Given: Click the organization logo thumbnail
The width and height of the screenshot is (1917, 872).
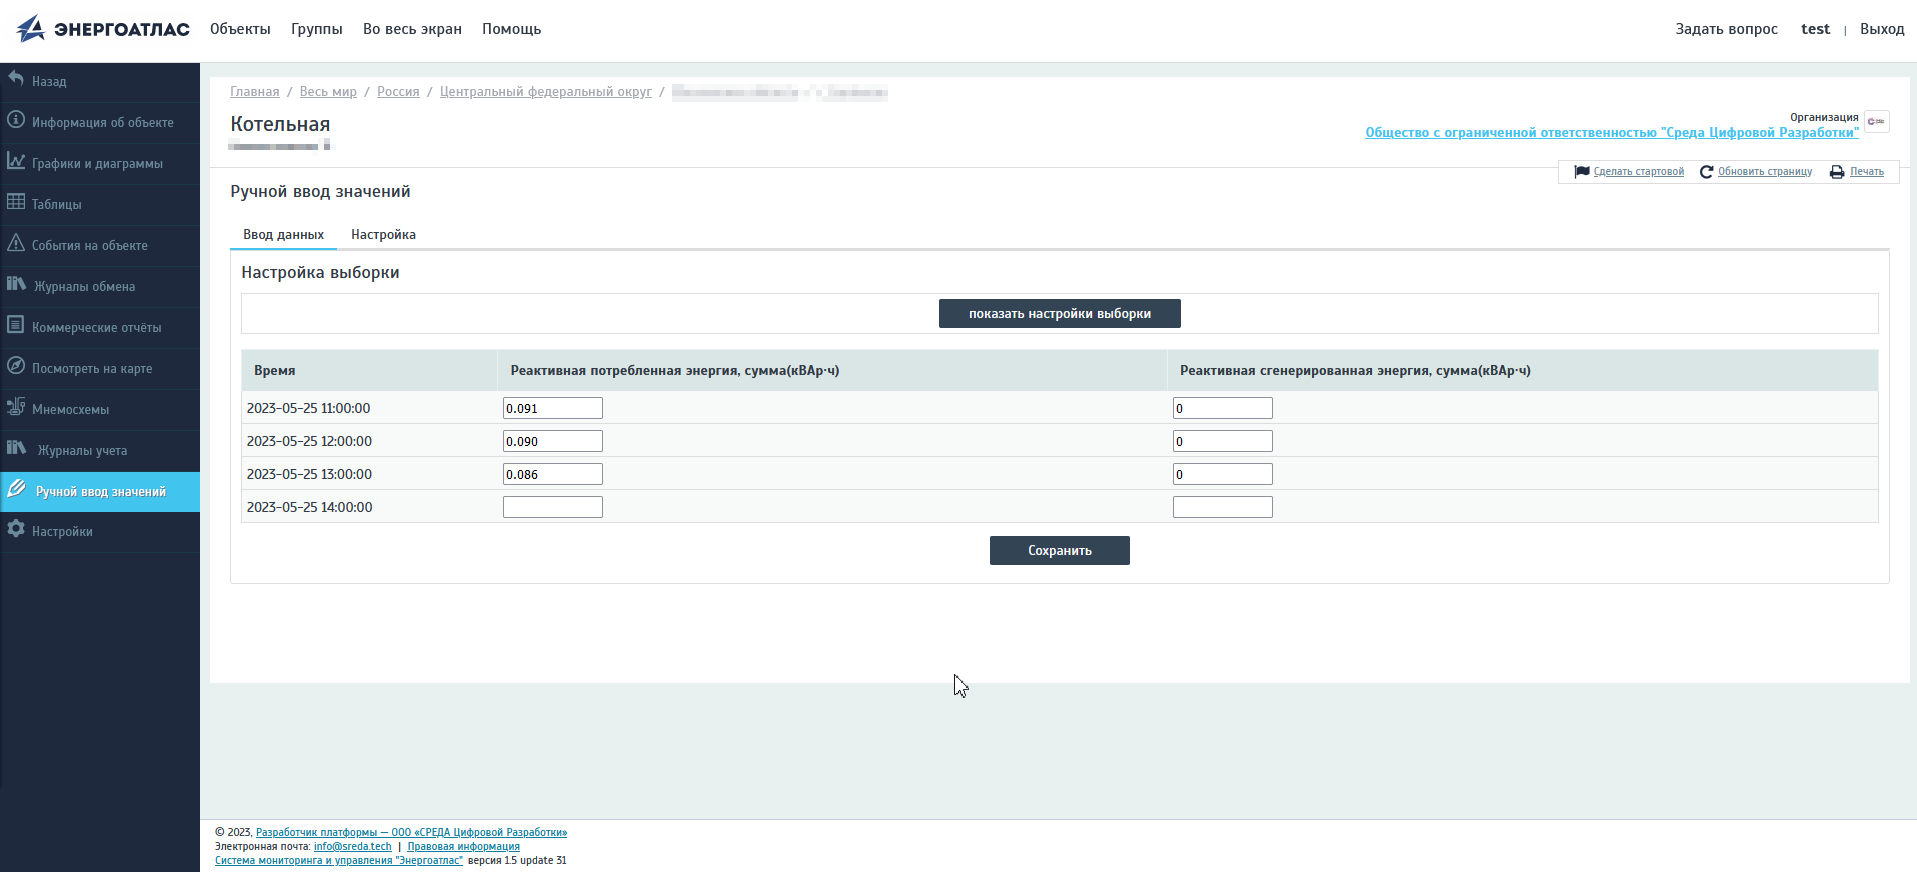Looking at the screenshot, I should point(1876,121).
